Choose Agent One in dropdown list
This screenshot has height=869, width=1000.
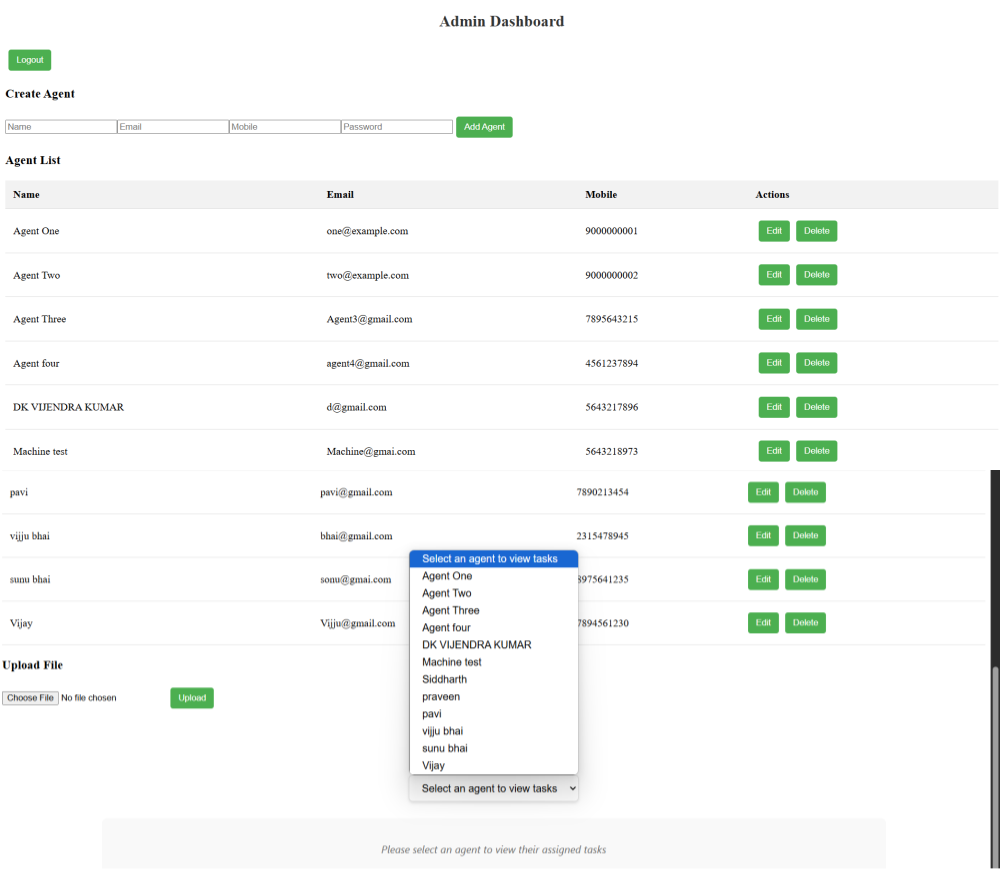pyautogui.click(x=494, y=576)
